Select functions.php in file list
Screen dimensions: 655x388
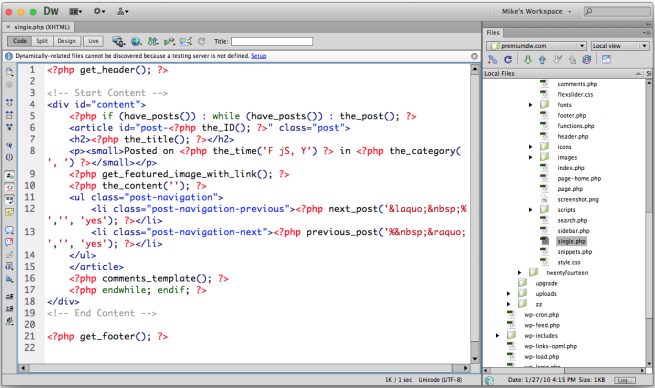click(x=576, y=126)
